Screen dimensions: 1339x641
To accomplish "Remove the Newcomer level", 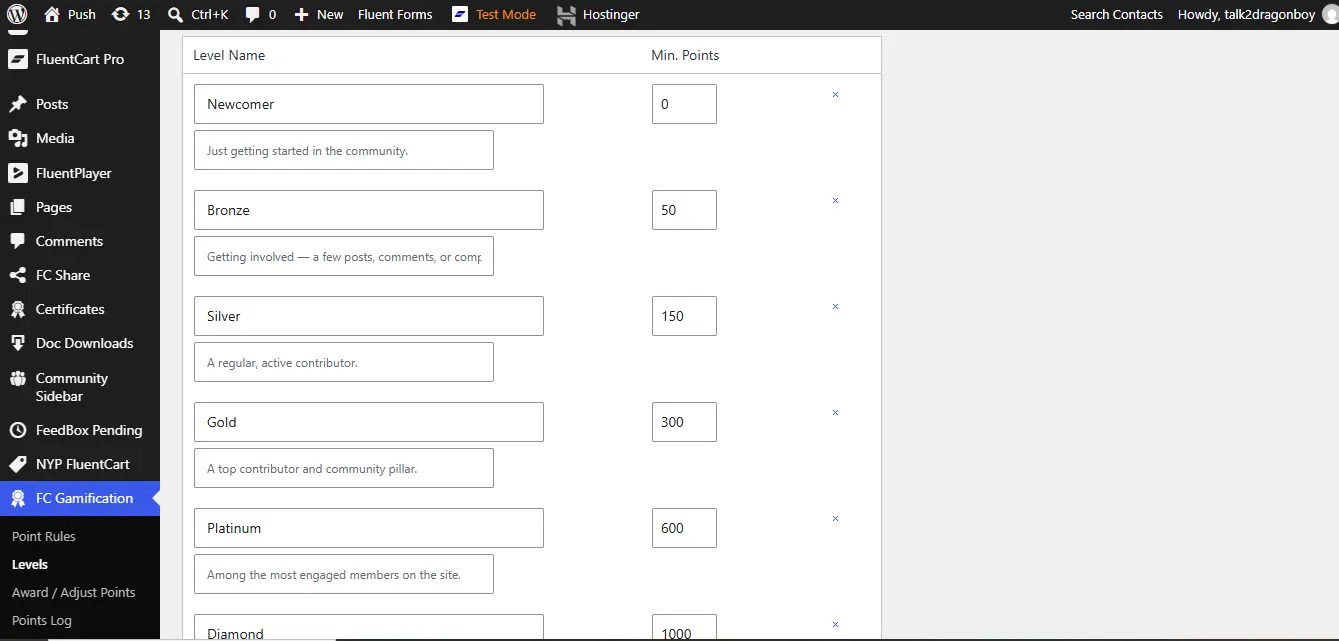I will click(x=835, y=94).
